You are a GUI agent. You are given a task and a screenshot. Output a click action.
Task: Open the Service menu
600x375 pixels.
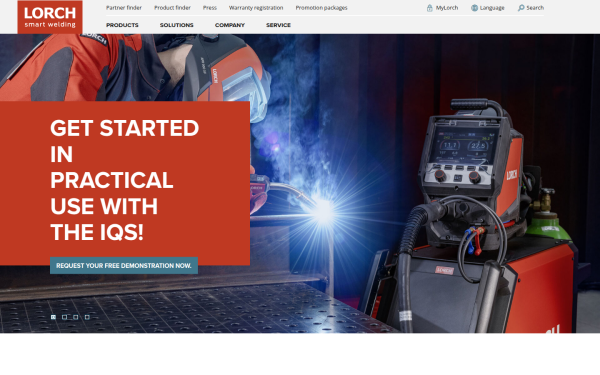coord(278,25)
